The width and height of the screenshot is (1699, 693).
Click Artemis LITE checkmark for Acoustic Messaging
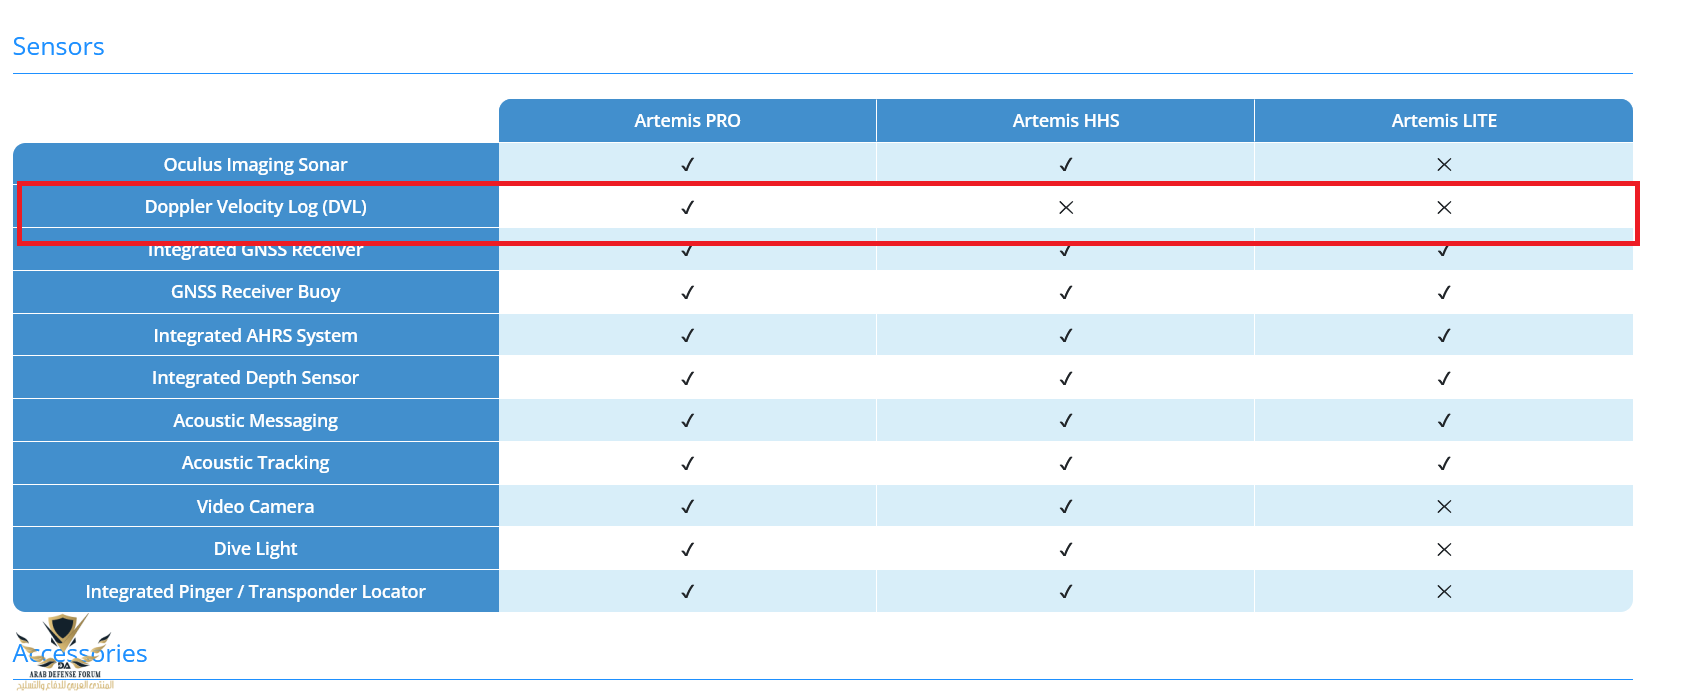(x=1444, y=421)
